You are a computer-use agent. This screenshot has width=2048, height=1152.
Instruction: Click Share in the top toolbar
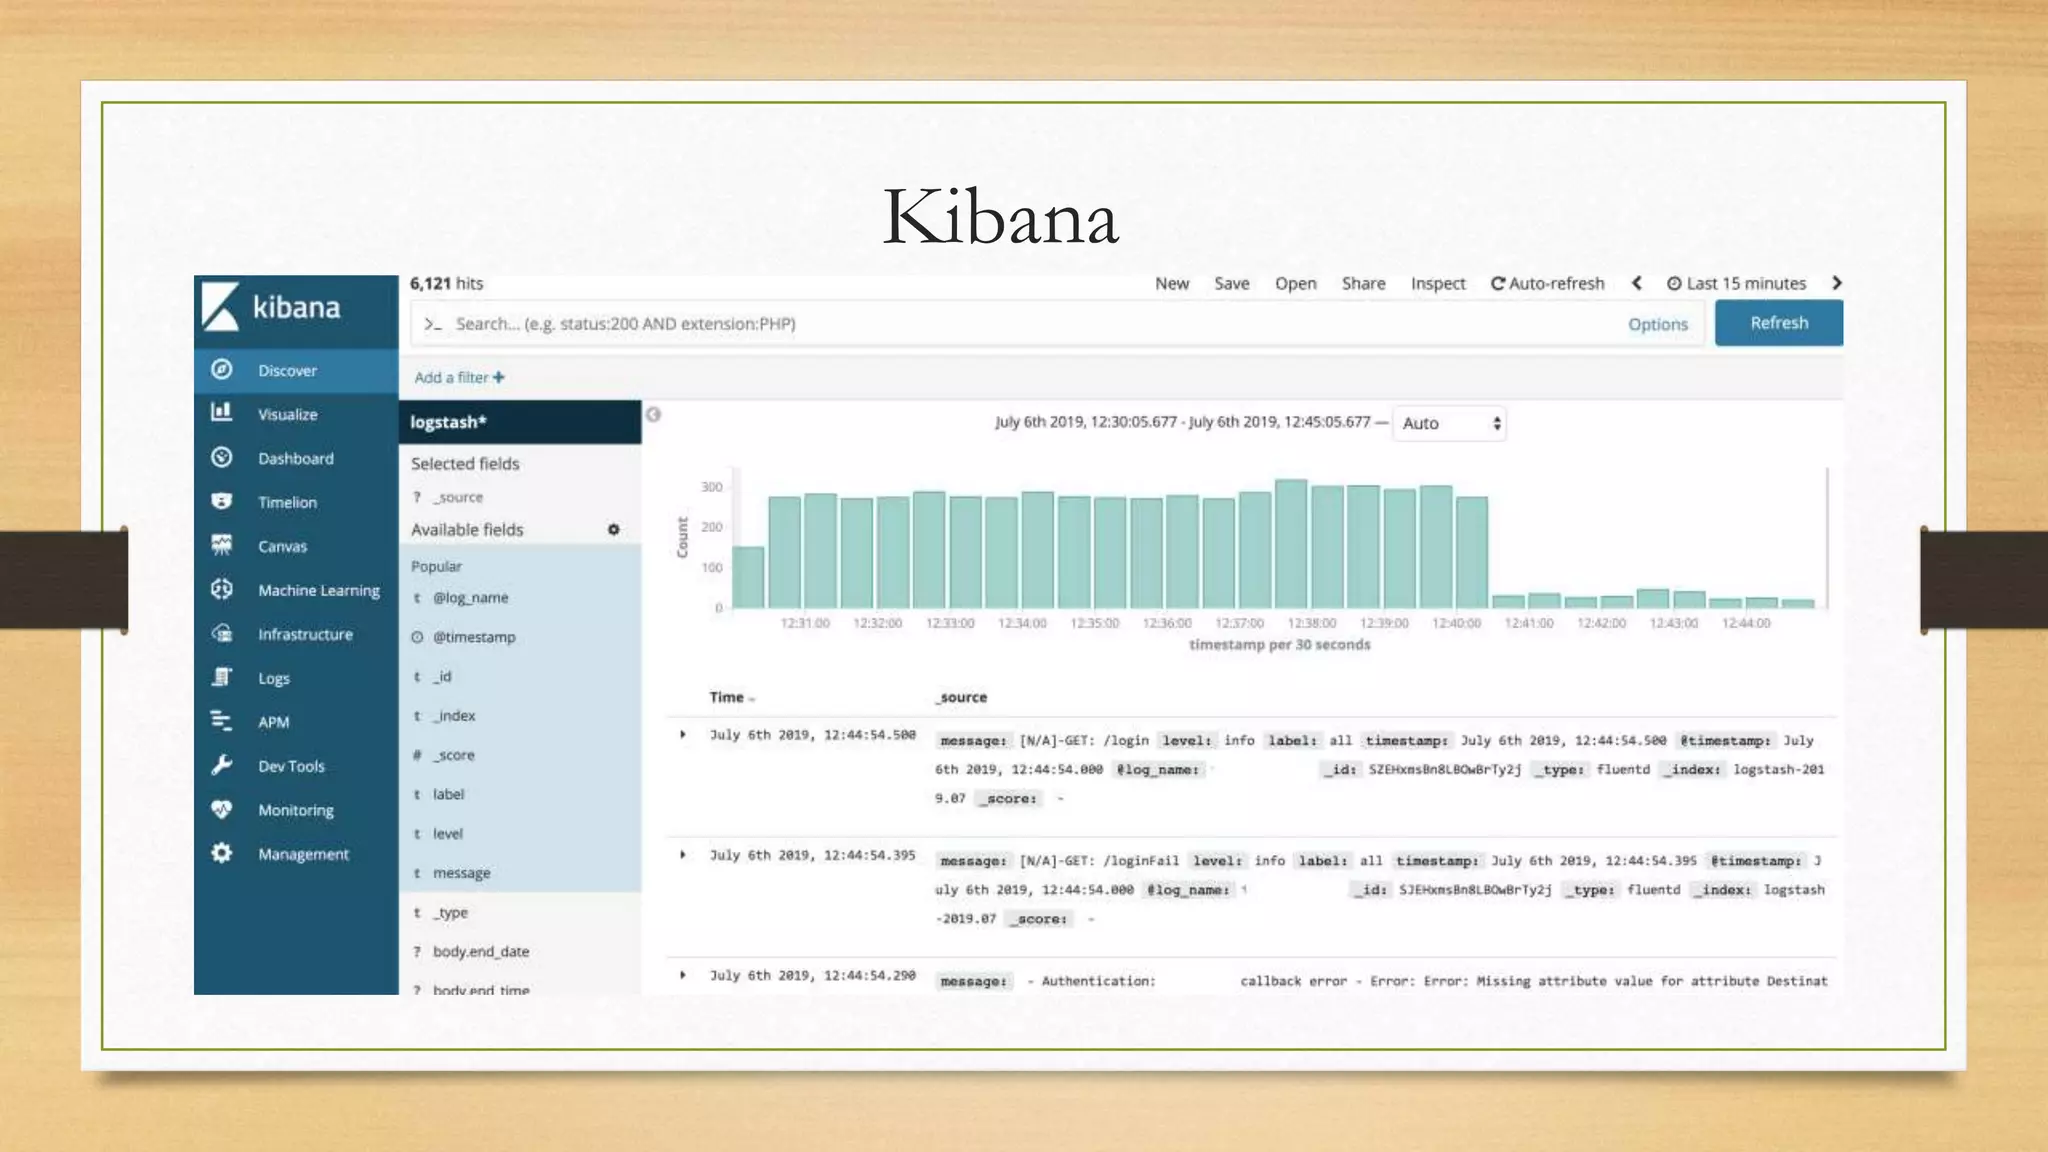(x=1364, y=283)
